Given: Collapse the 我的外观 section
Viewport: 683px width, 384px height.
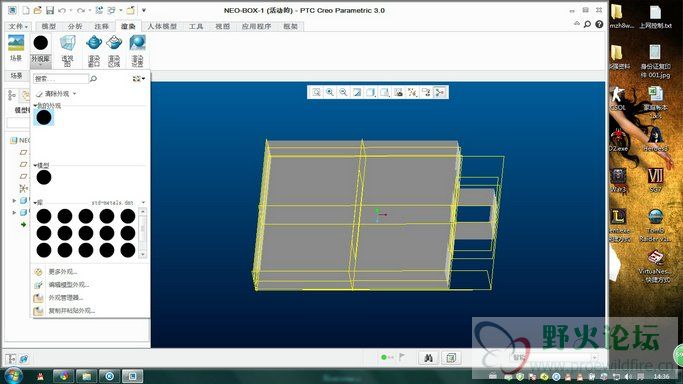Looking at the screenshot, I should 35,106.
